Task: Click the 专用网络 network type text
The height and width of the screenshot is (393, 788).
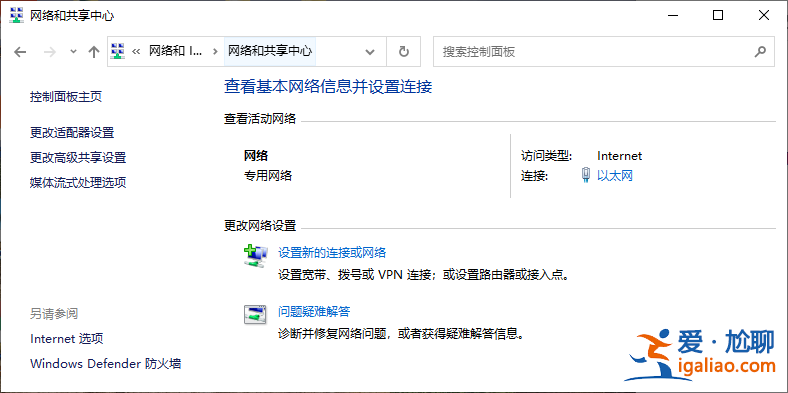Action: [x=268, y=176]
